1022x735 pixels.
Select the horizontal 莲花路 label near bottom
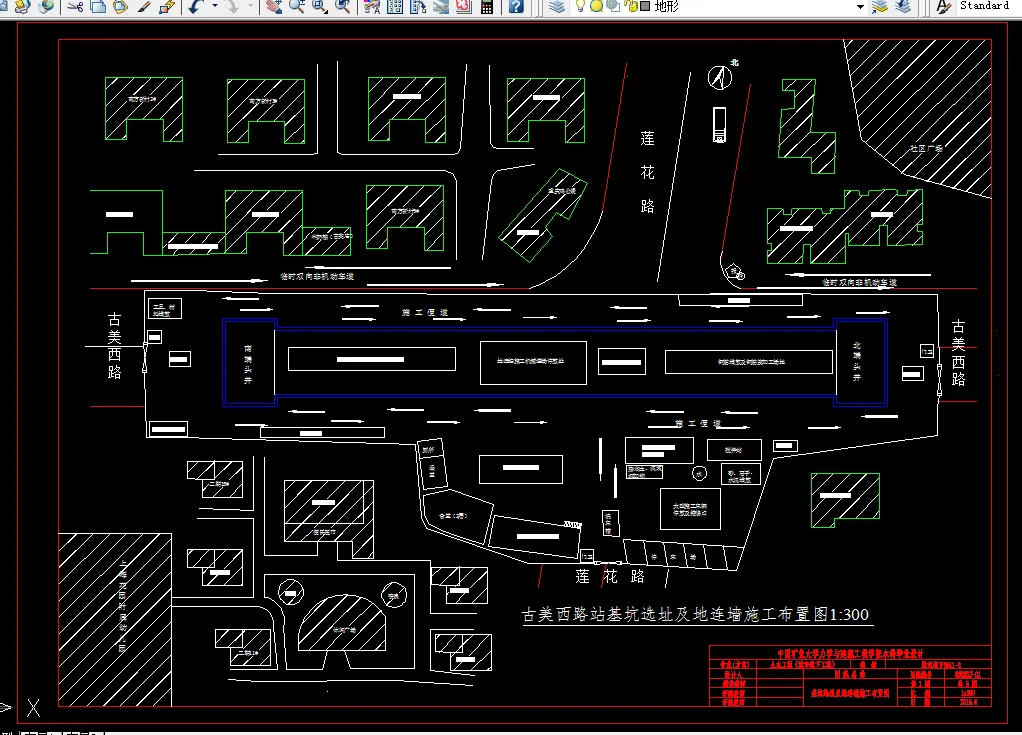[609, 576]
